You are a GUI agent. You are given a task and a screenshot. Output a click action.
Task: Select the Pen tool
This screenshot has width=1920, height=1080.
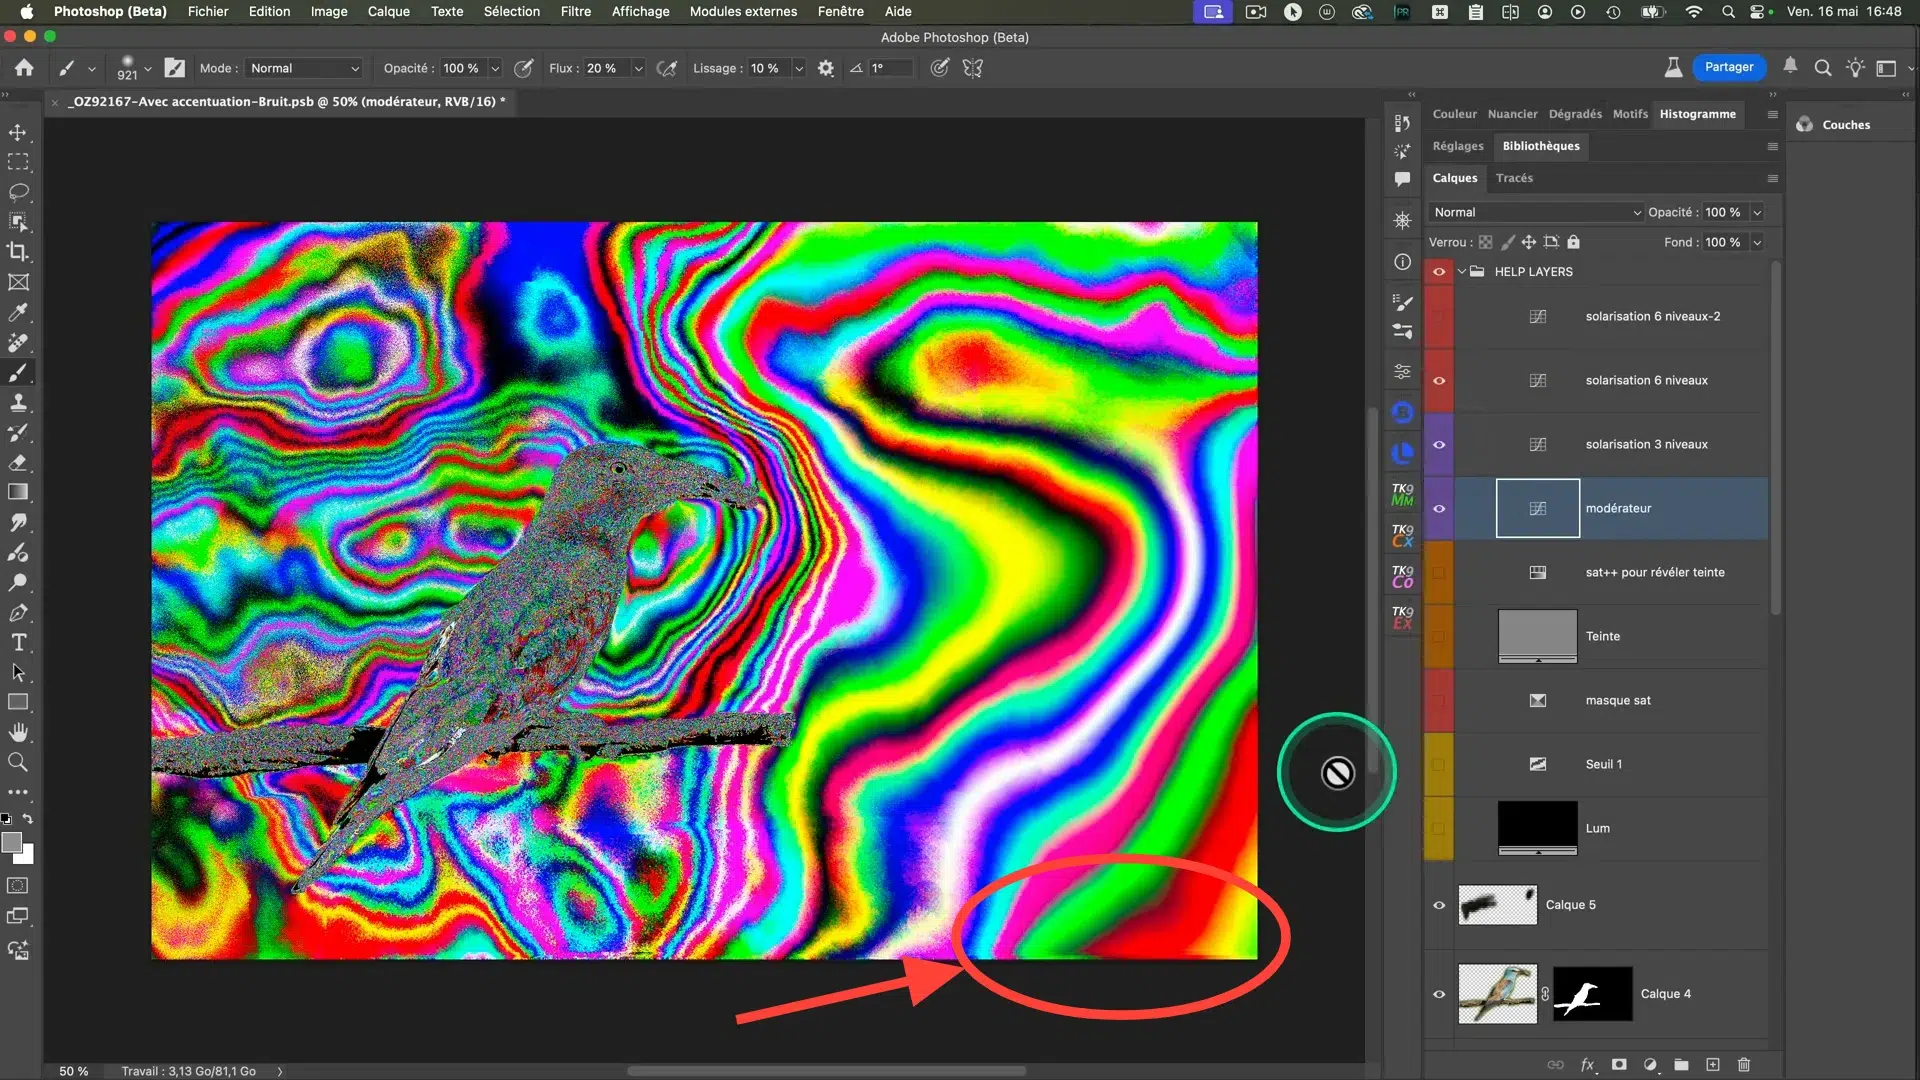pyautogui.click(x=18, y=612)
